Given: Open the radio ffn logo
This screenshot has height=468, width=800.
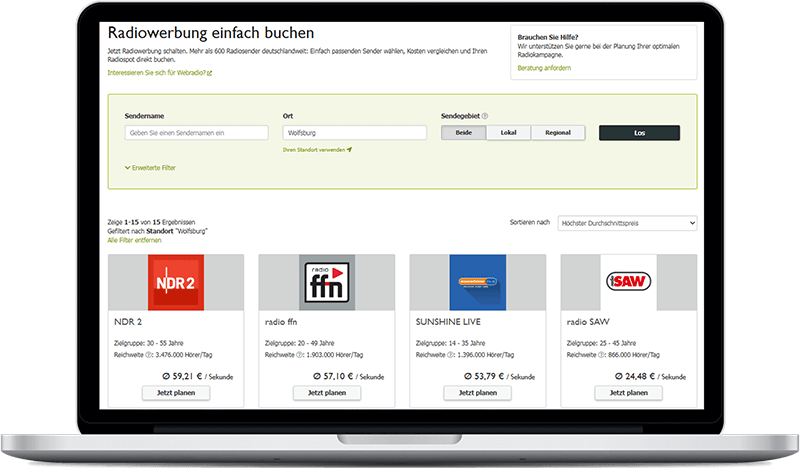Looking at the screenshot, I should [x=327, y=282].
